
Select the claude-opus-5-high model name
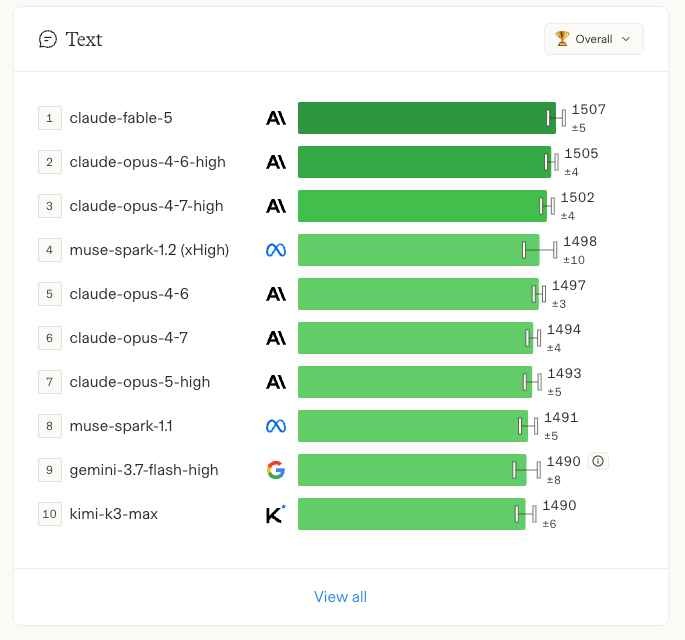[140, 382]
